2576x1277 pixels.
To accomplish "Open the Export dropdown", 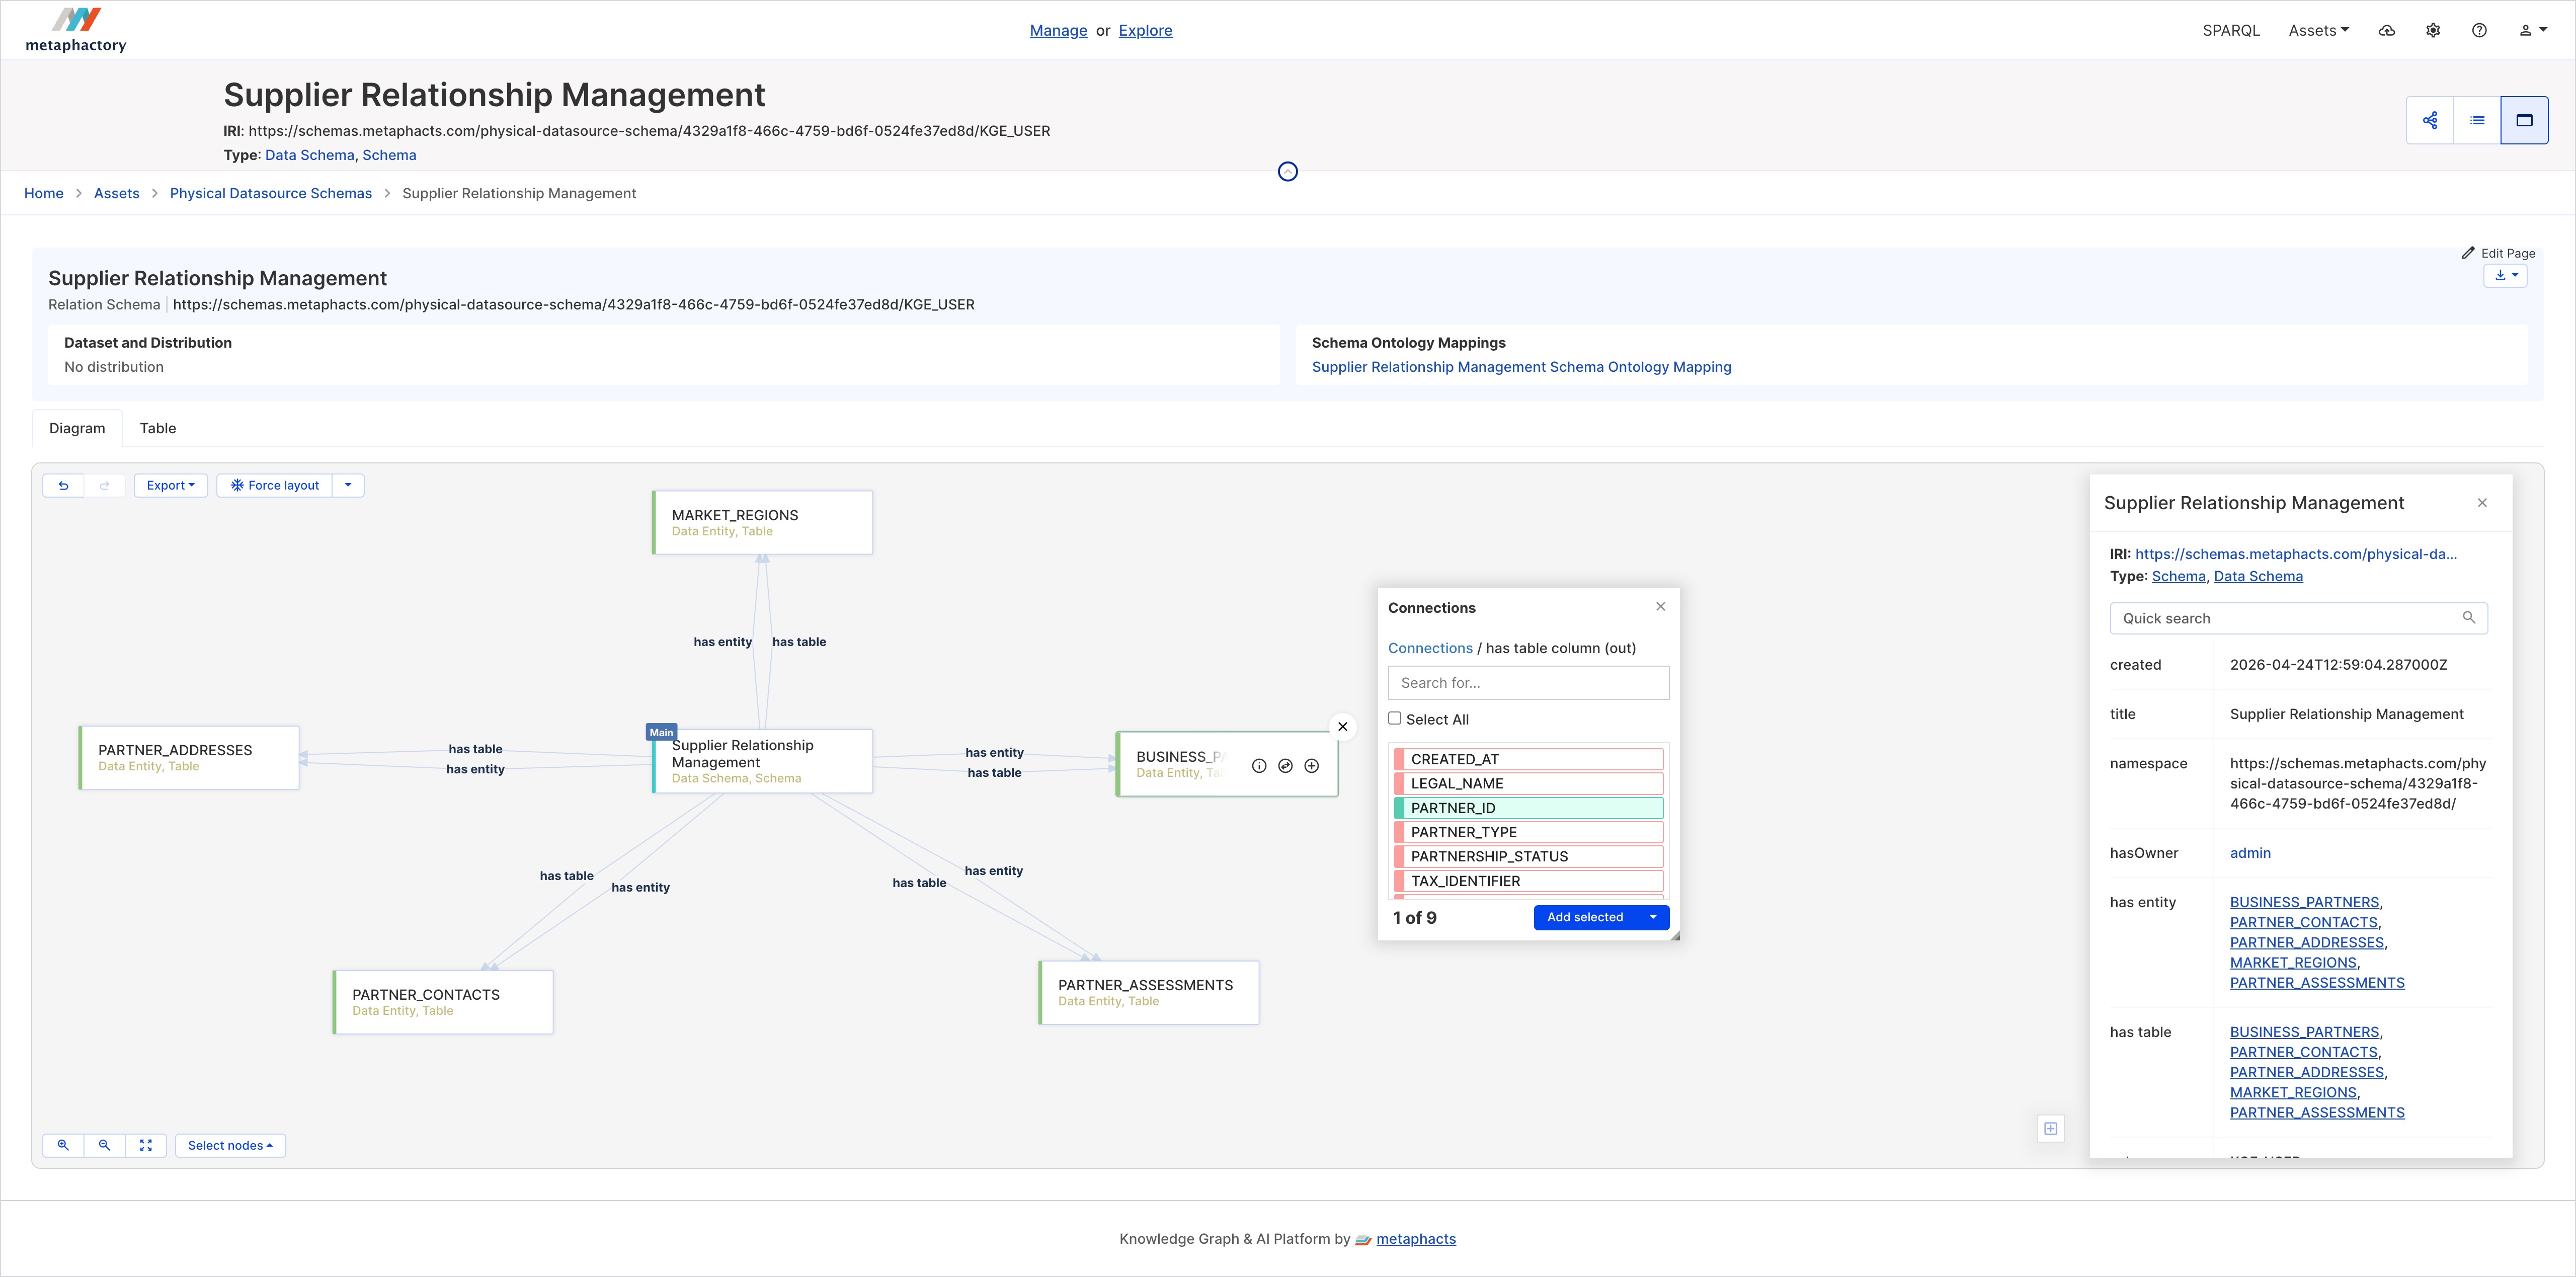I will 171,485.
